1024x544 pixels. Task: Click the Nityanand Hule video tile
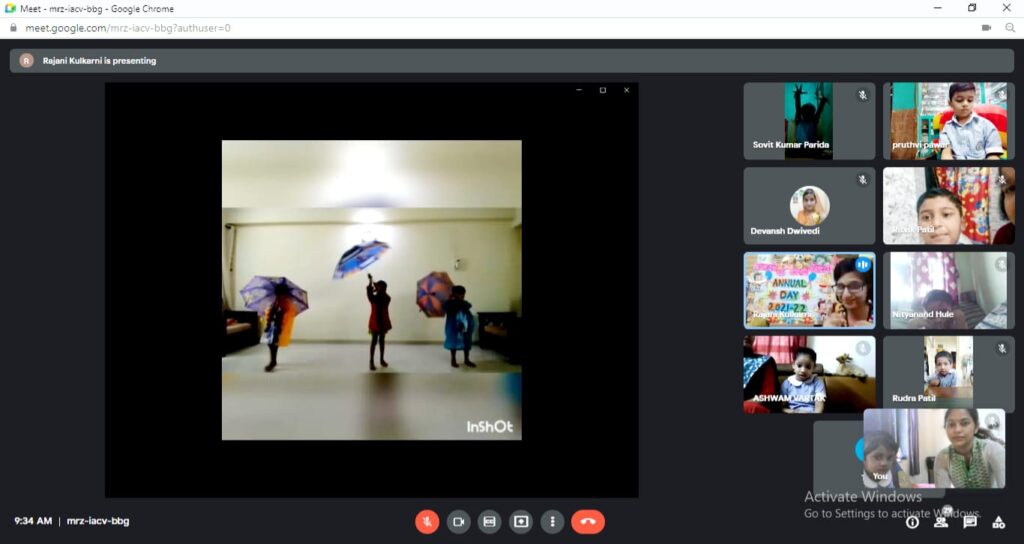(949, 291)
